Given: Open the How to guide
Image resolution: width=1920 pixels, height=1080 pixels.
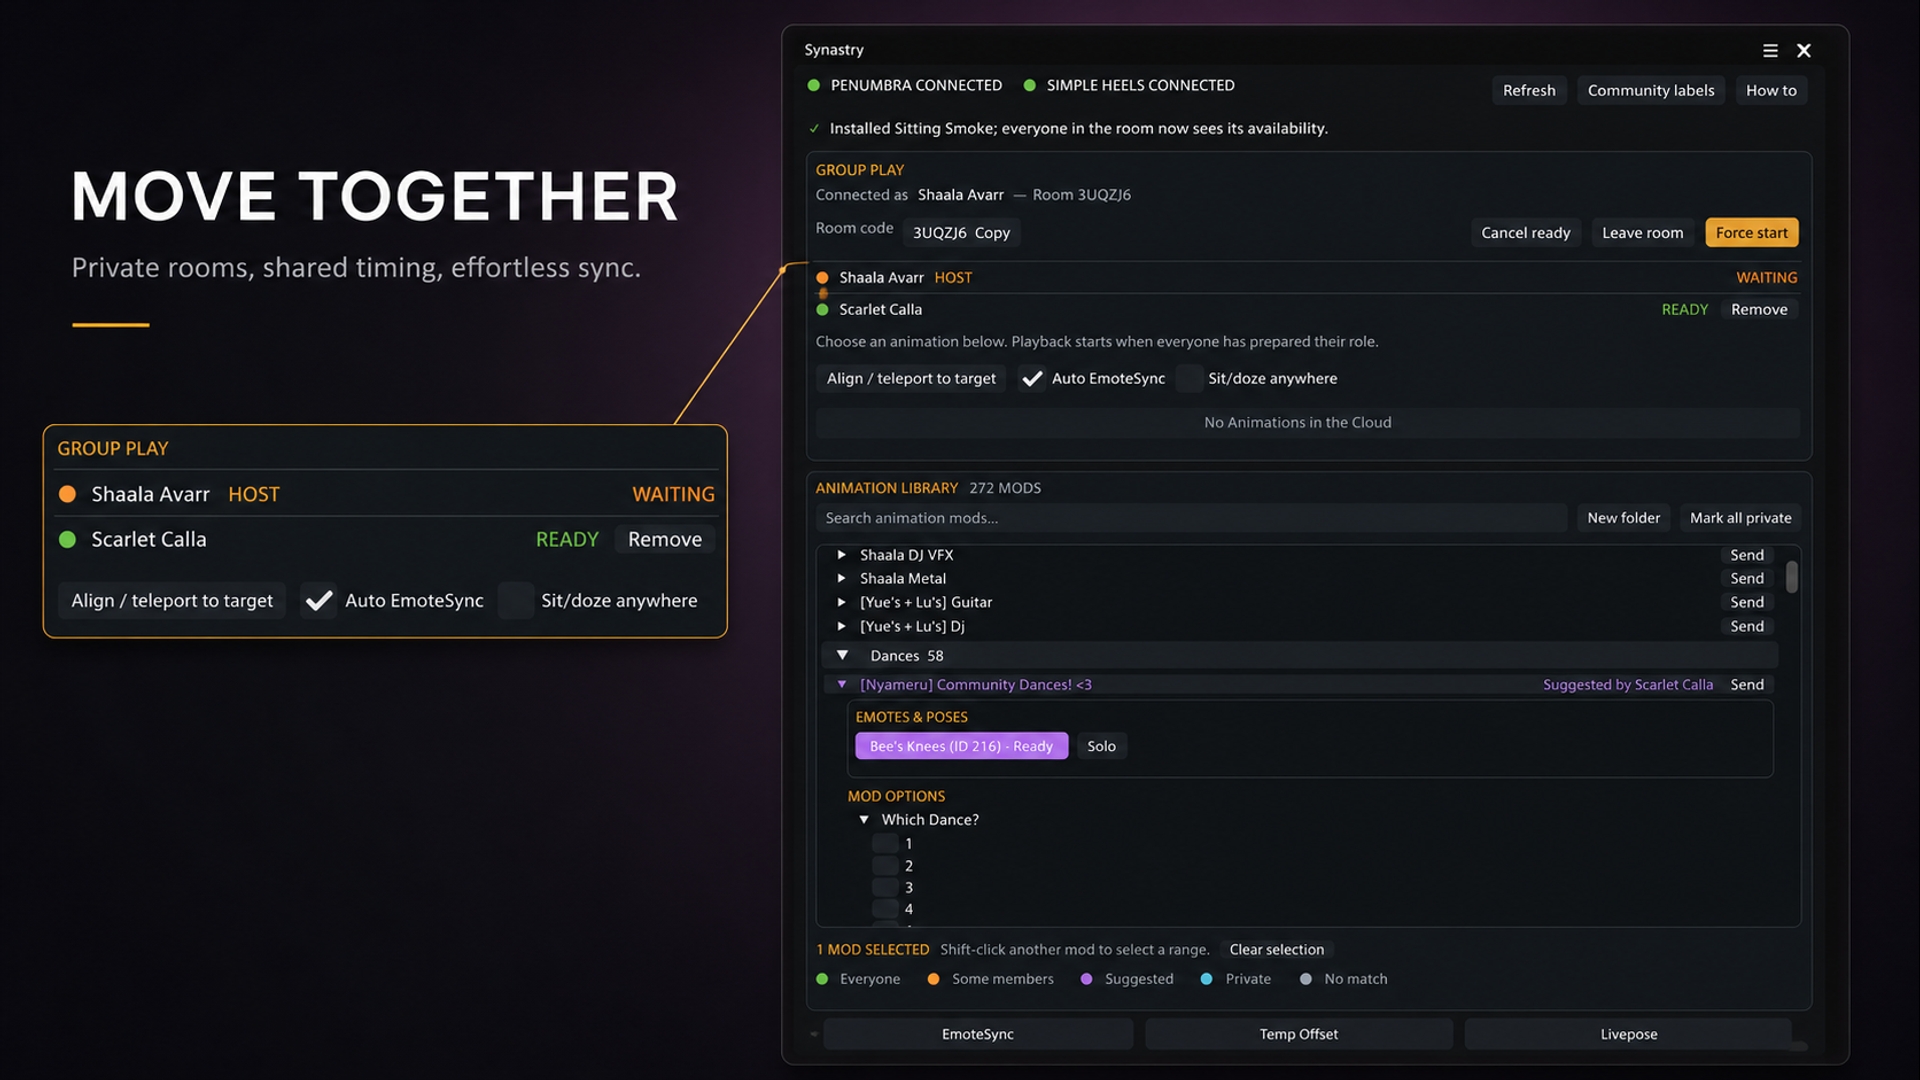Looking at the screenshot, I should tap(1771, 90).
